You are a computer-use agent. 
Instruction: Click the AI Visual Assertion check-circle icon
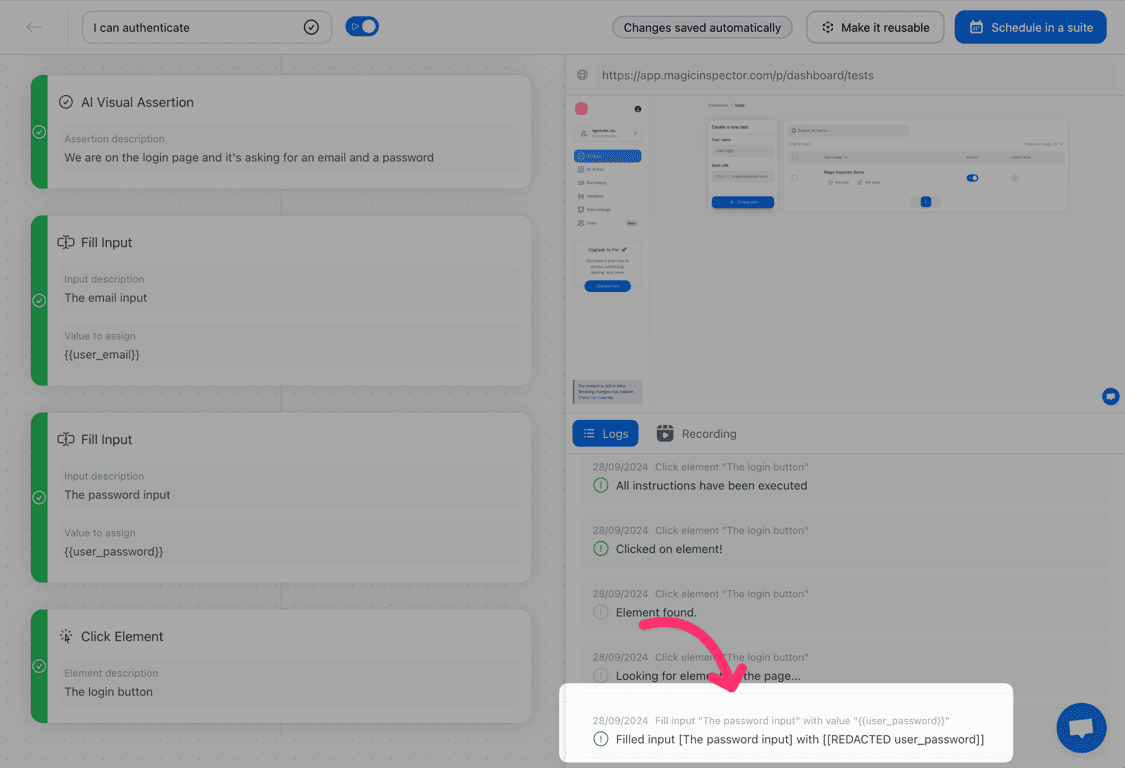66,102
